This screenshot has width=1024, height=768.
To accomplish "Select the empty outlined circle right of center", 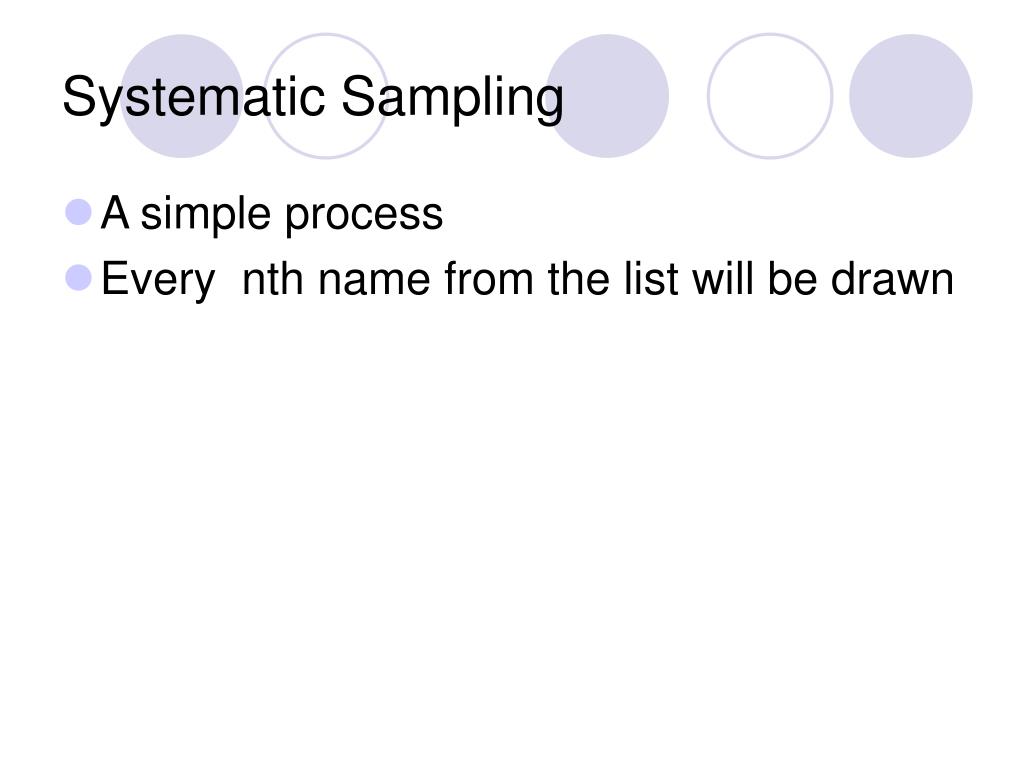I will click(770, 96).
